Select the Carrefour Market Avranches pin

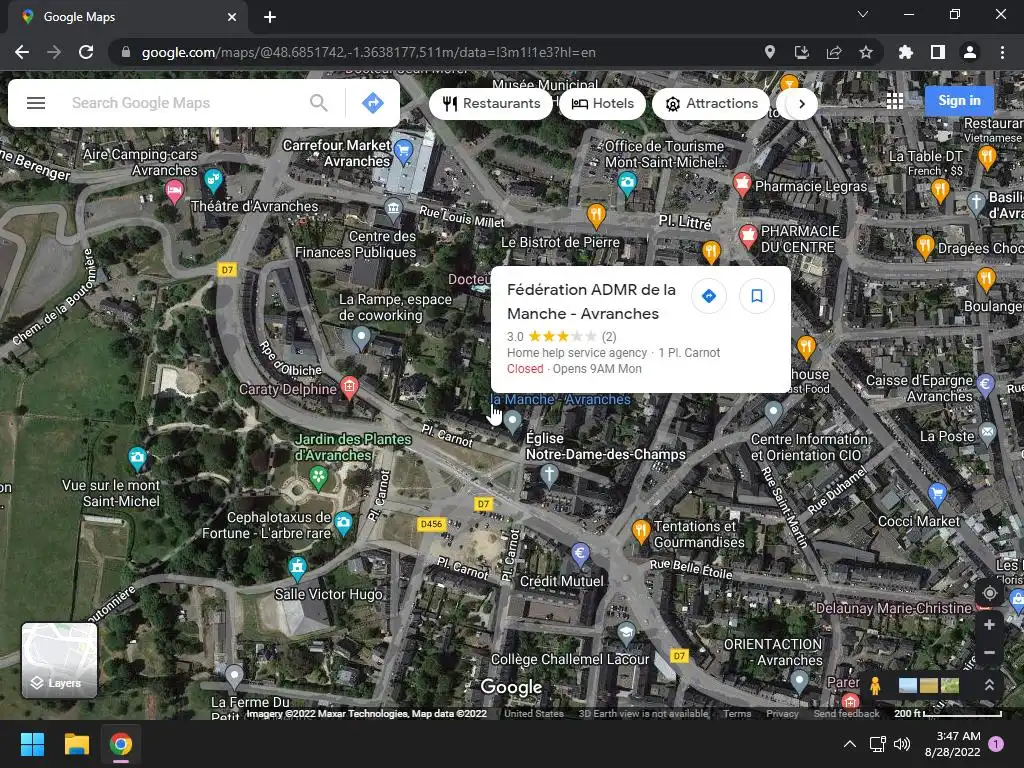point(404,152)
